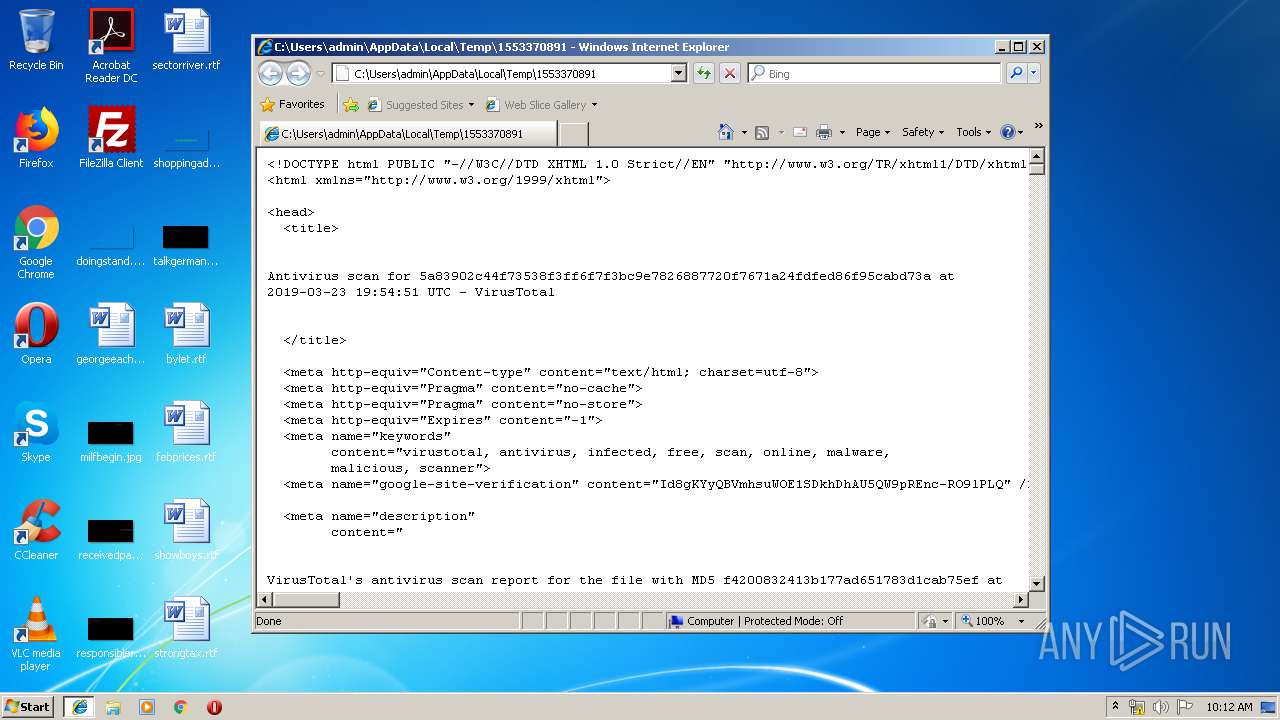1280x720 pixels.
Task: Click the RSS feeds icon
Action: pos(762,132)
